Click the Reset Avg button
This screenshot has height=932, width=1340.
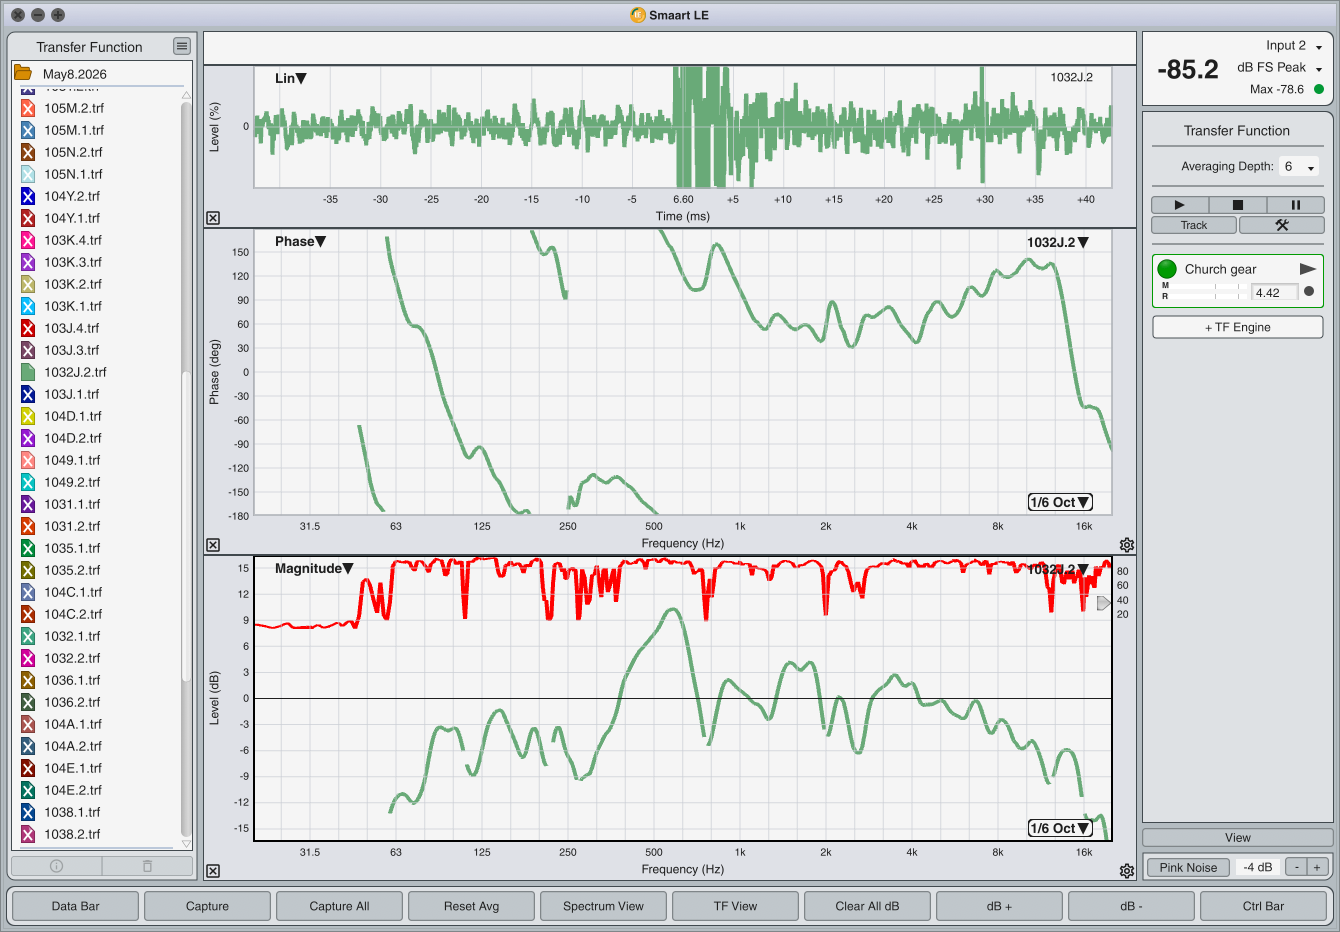[471, 906]
